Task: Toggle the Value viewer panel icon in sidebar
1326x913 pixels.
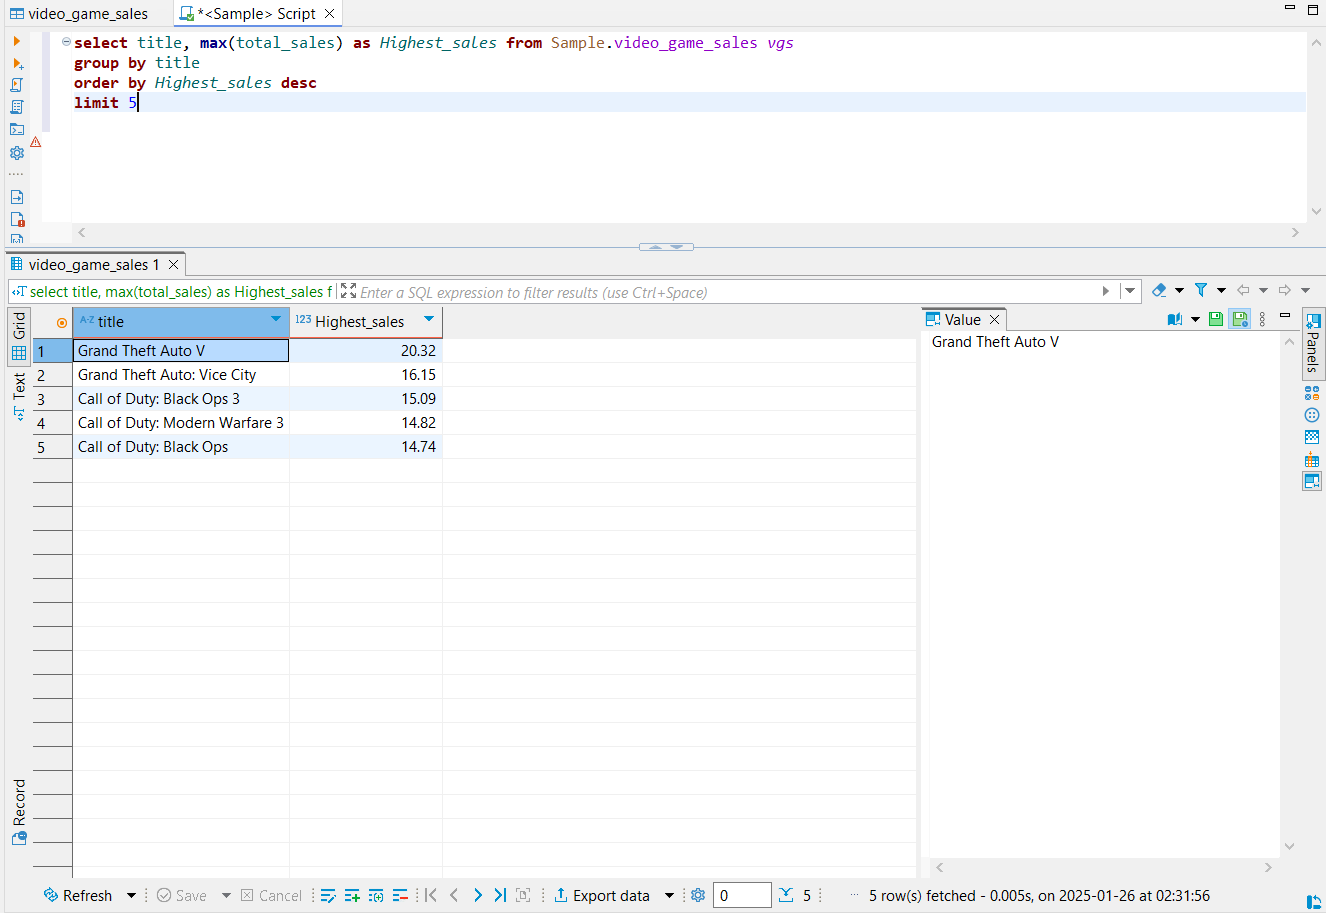Action: (1312, 481)
